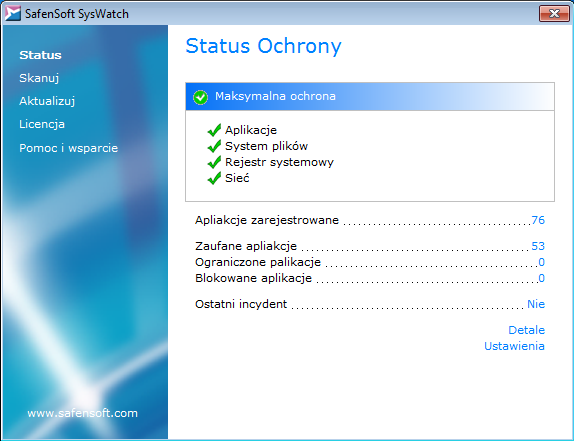The height and width of the screenshot is (441, 574).
Task: Click the green checkmark next to Sieć
Action: coord(214,178)
